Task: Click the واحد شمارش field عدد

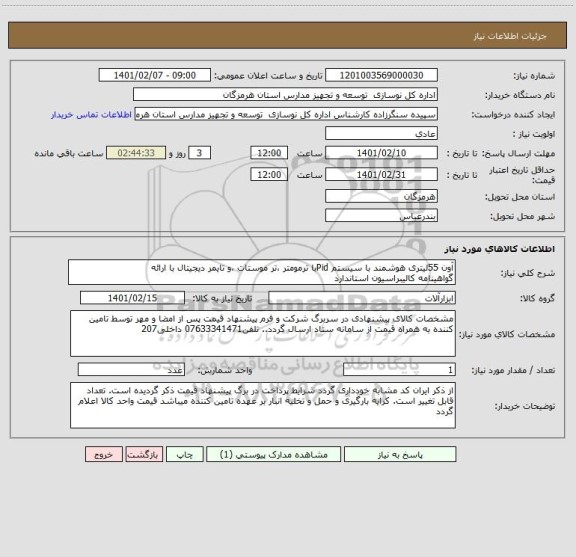Action: coord(131,370)
